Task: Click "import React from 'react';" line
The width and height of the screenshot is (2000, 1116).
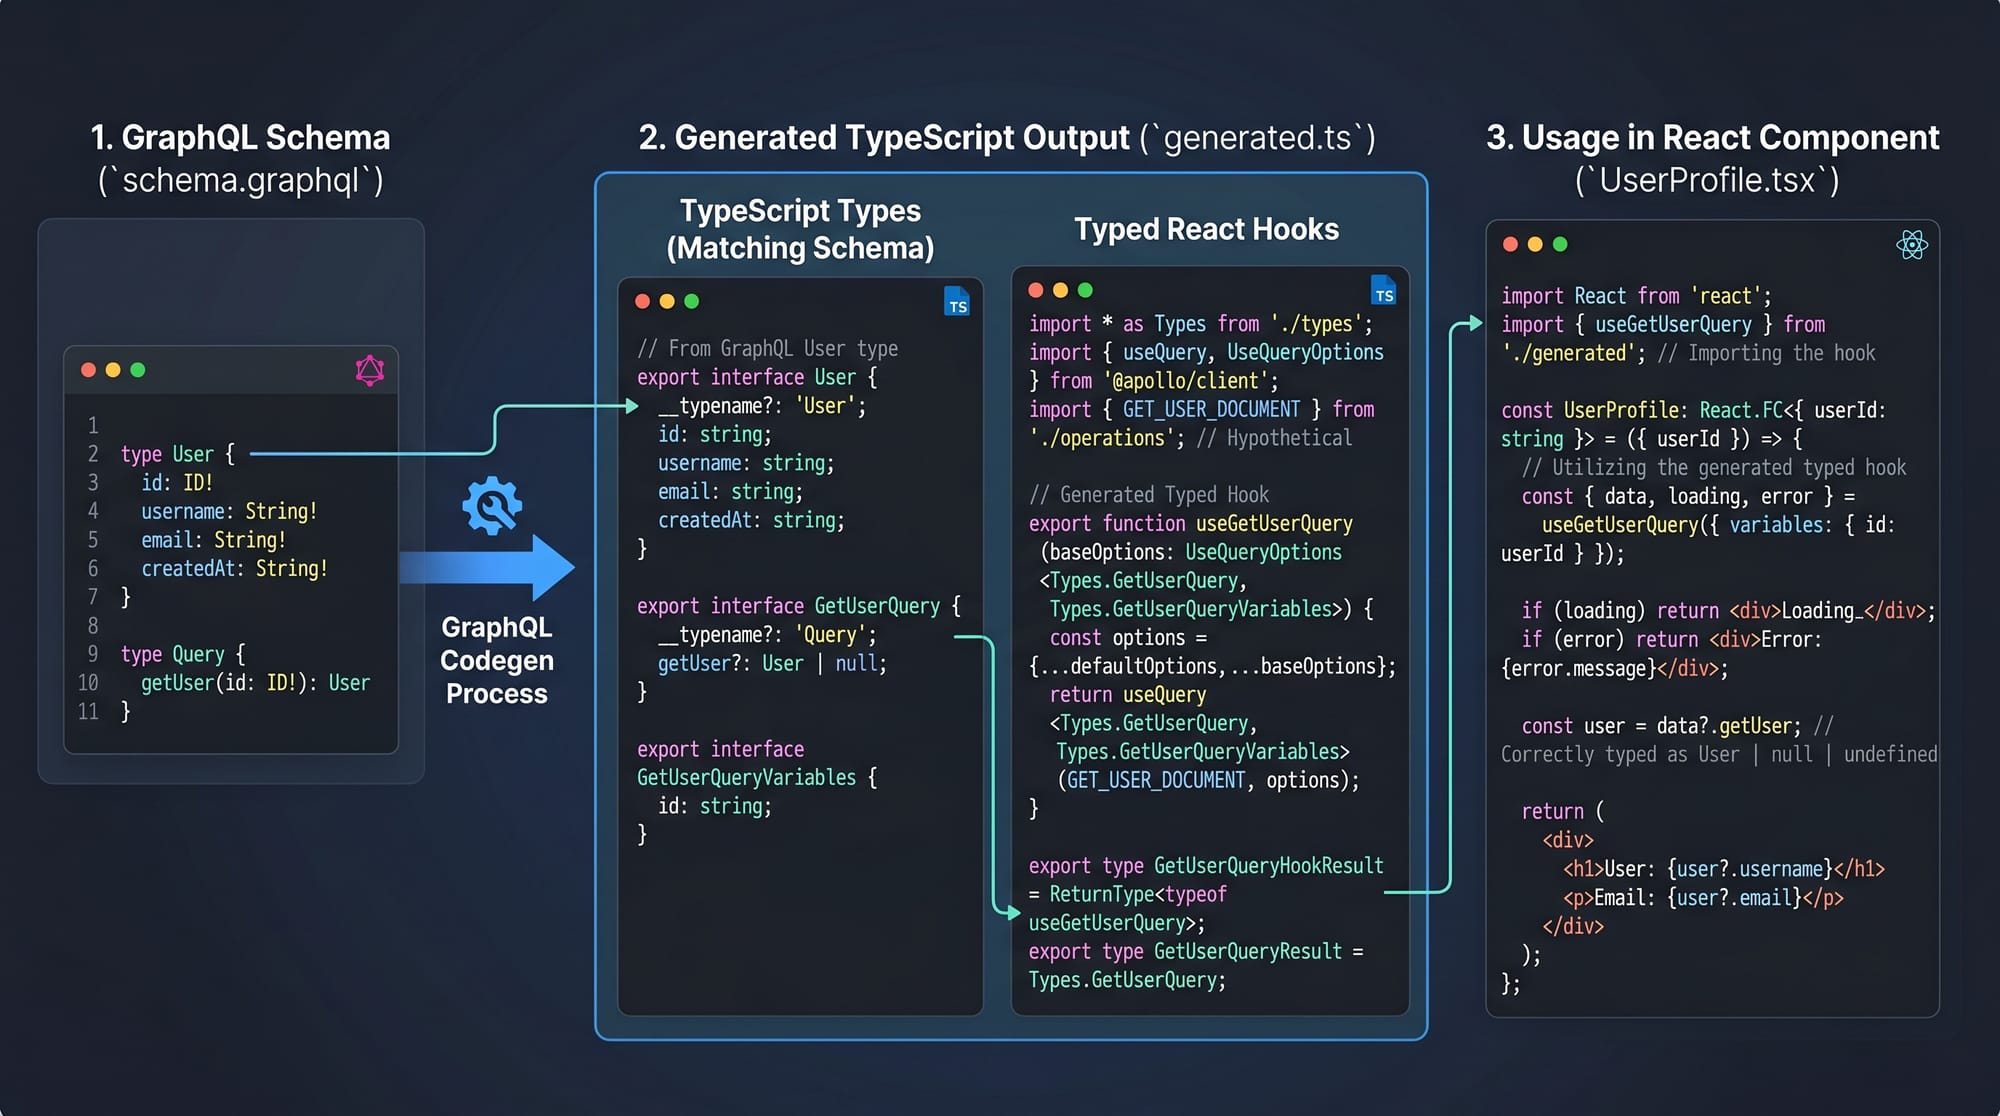Action: 1636,296
